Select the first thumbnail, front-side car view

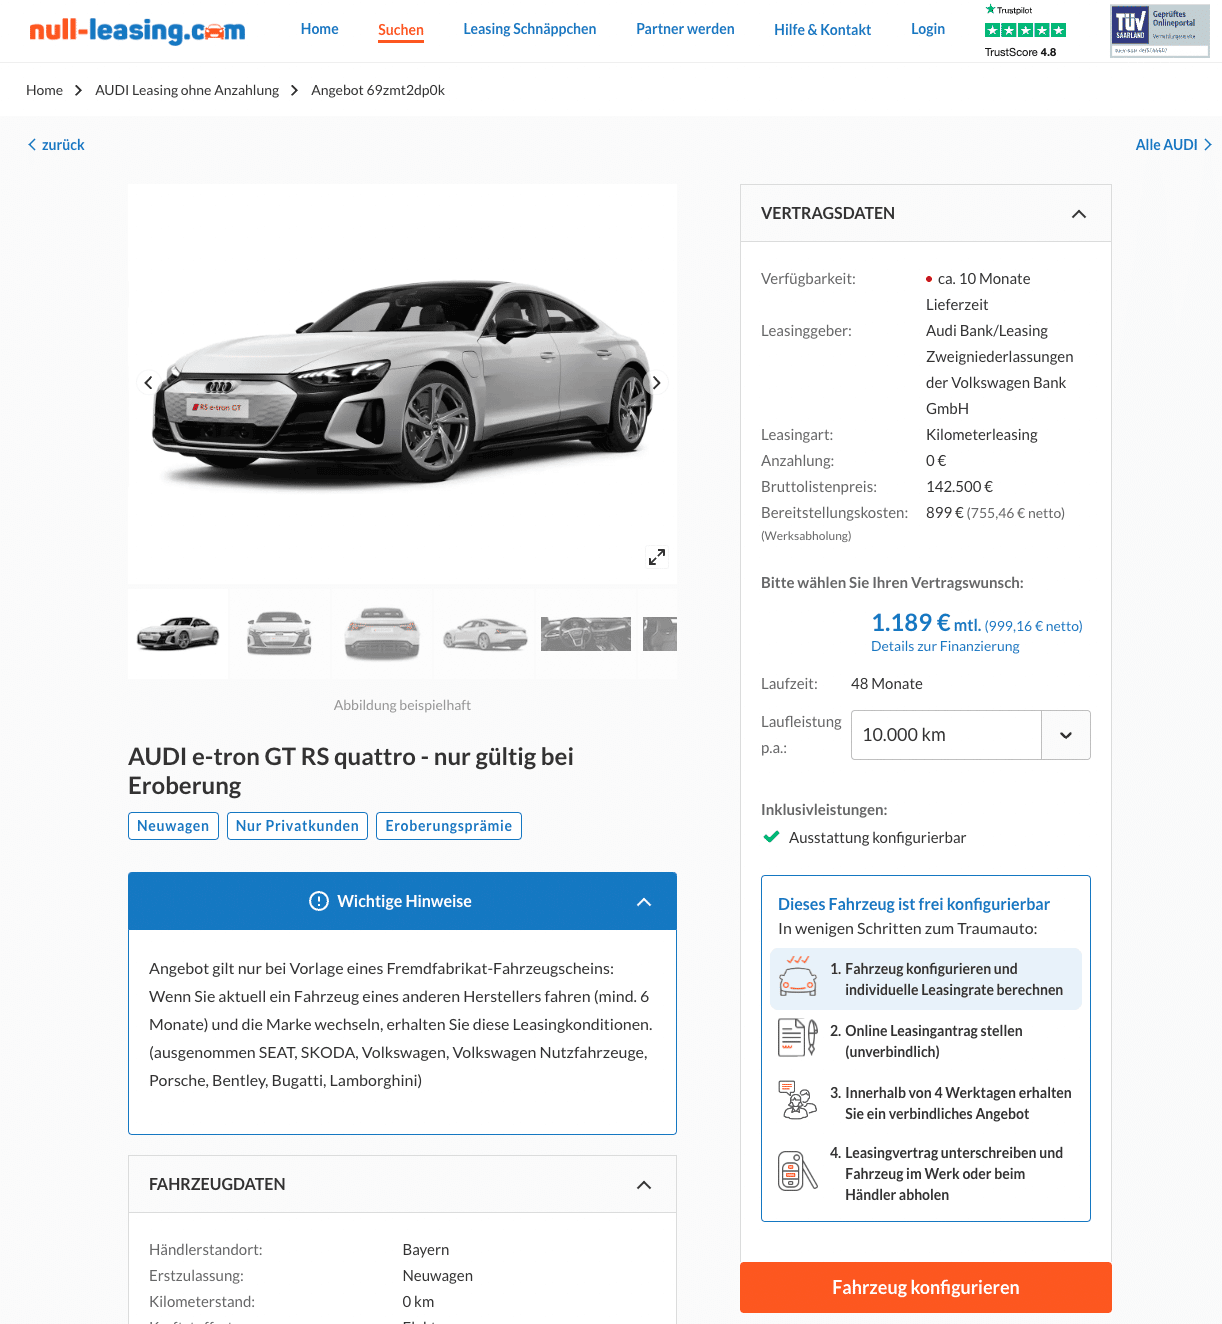(x=178, y=634)
